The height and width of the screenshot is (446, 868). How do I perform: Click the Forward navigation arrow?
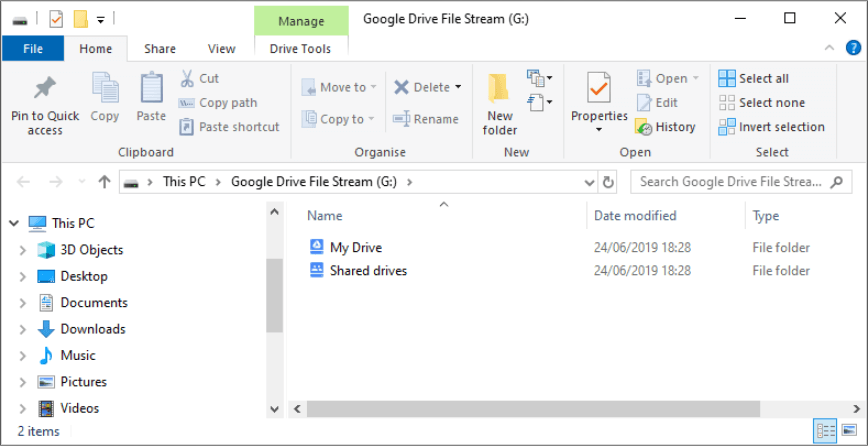55,181
